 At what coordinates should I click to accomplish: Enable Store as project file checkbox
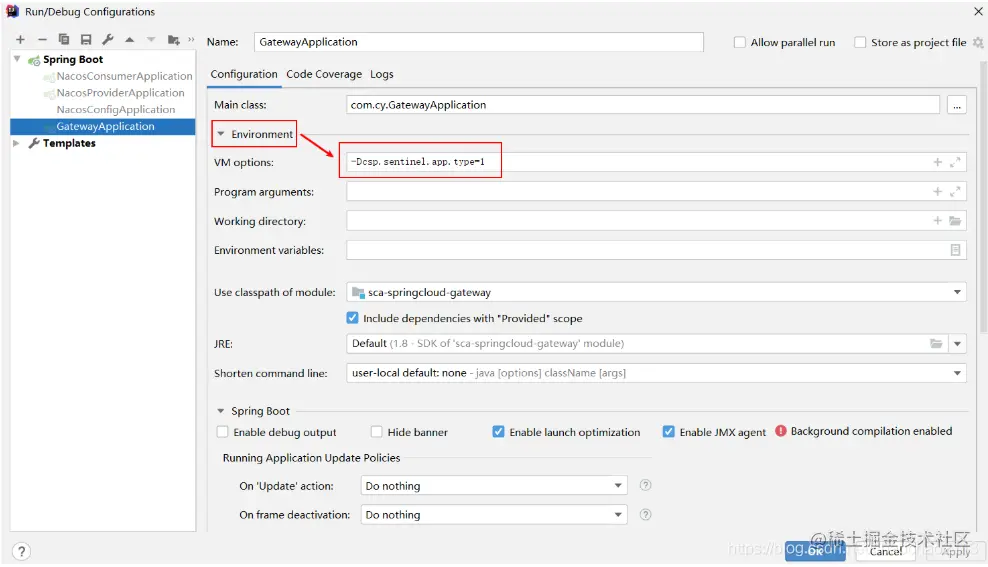pos(860,42)
